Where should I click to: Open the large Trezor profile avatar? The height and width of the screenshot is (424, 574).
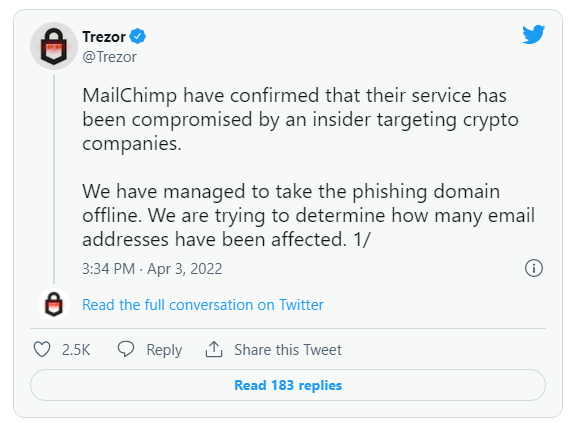(54, 46)
